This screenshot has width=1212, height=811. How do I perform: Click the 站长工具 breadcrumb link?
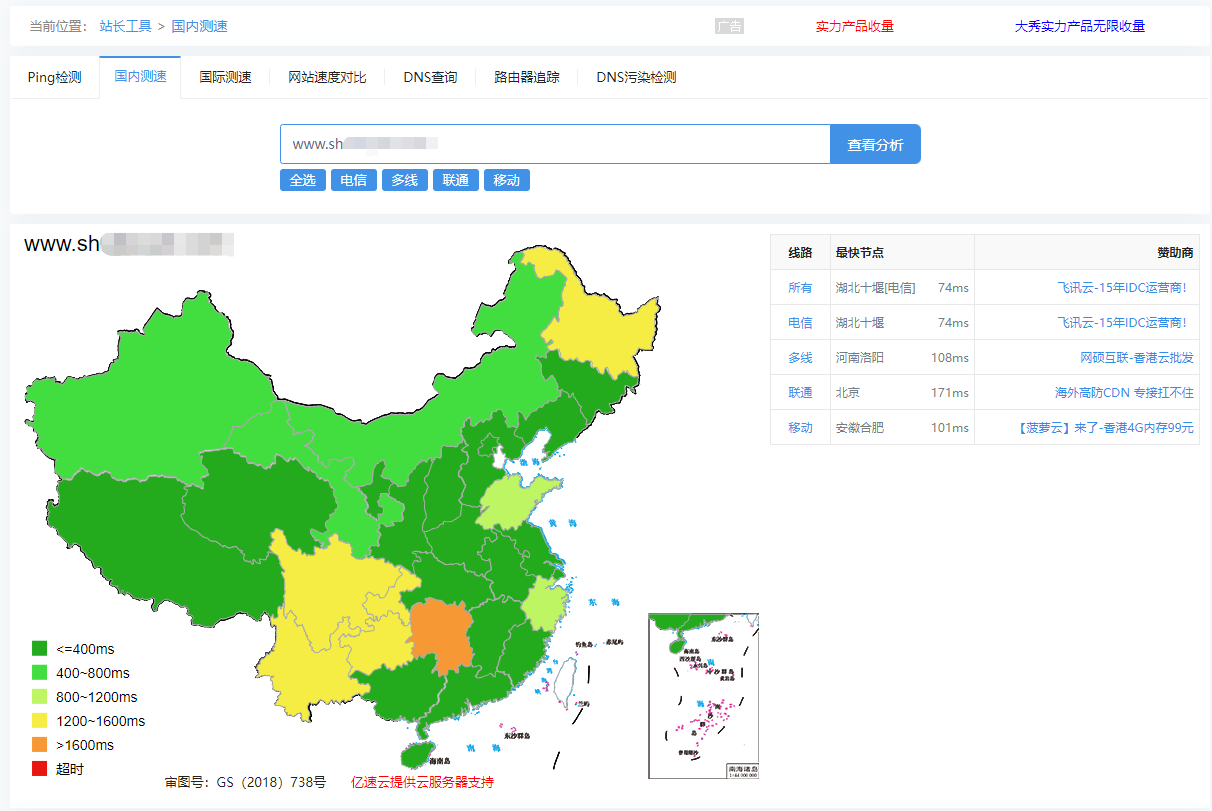pyautogui.click(x=126, y=26)
